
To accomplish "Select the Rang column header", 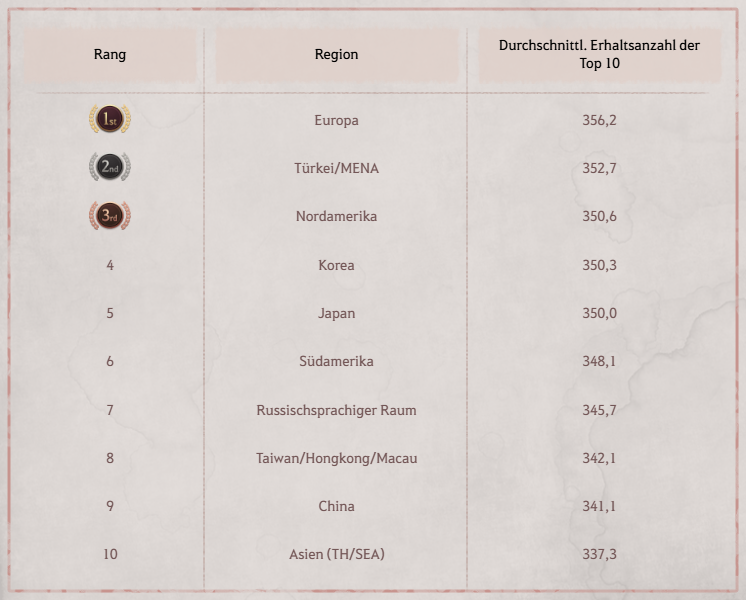I will click(x=110, y=54).
